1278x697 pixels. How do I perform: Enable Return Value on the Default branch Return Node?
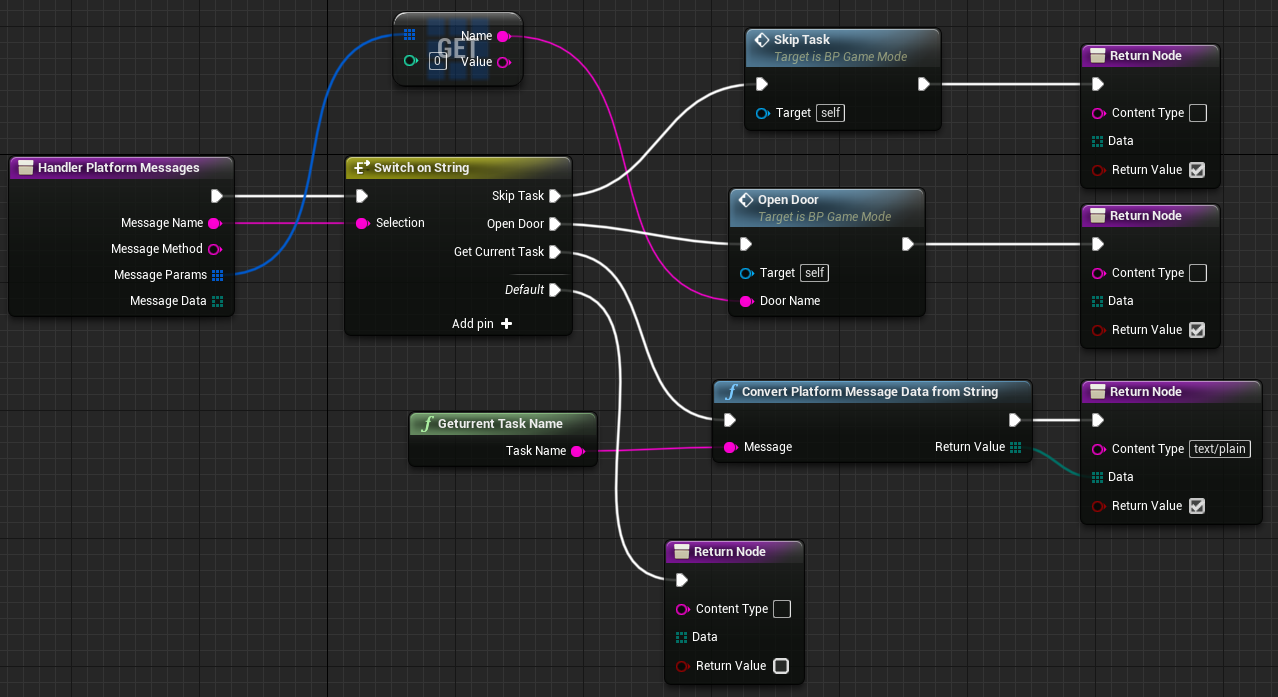coord(781,666)
